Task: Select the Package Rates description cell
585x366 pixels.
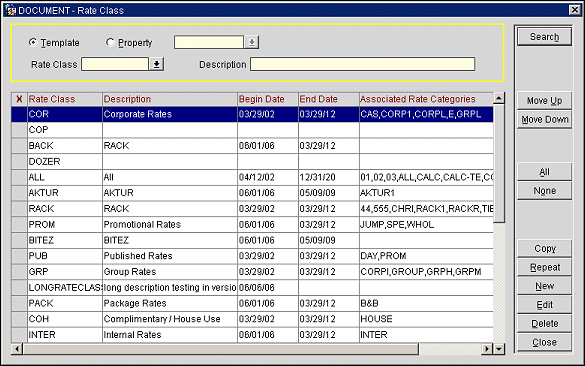Action: 170,303
